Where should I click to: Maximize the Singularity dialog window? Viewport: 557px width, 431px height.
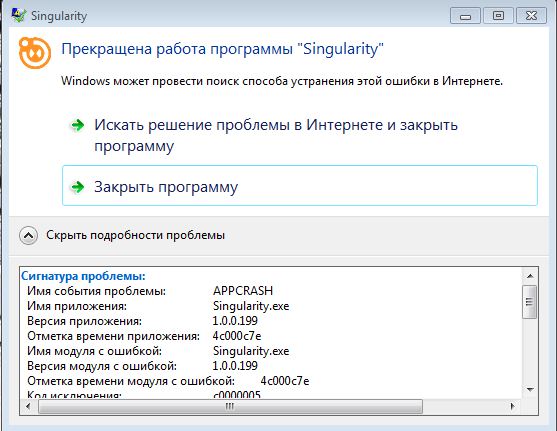498,16
